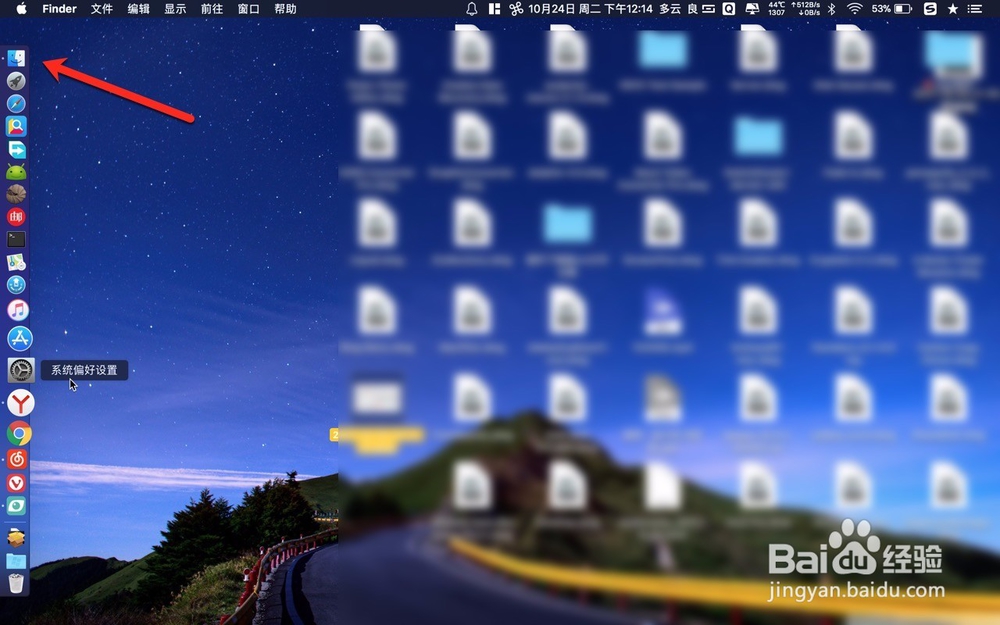Open Notification Center list icon

(x=975, y=9)
